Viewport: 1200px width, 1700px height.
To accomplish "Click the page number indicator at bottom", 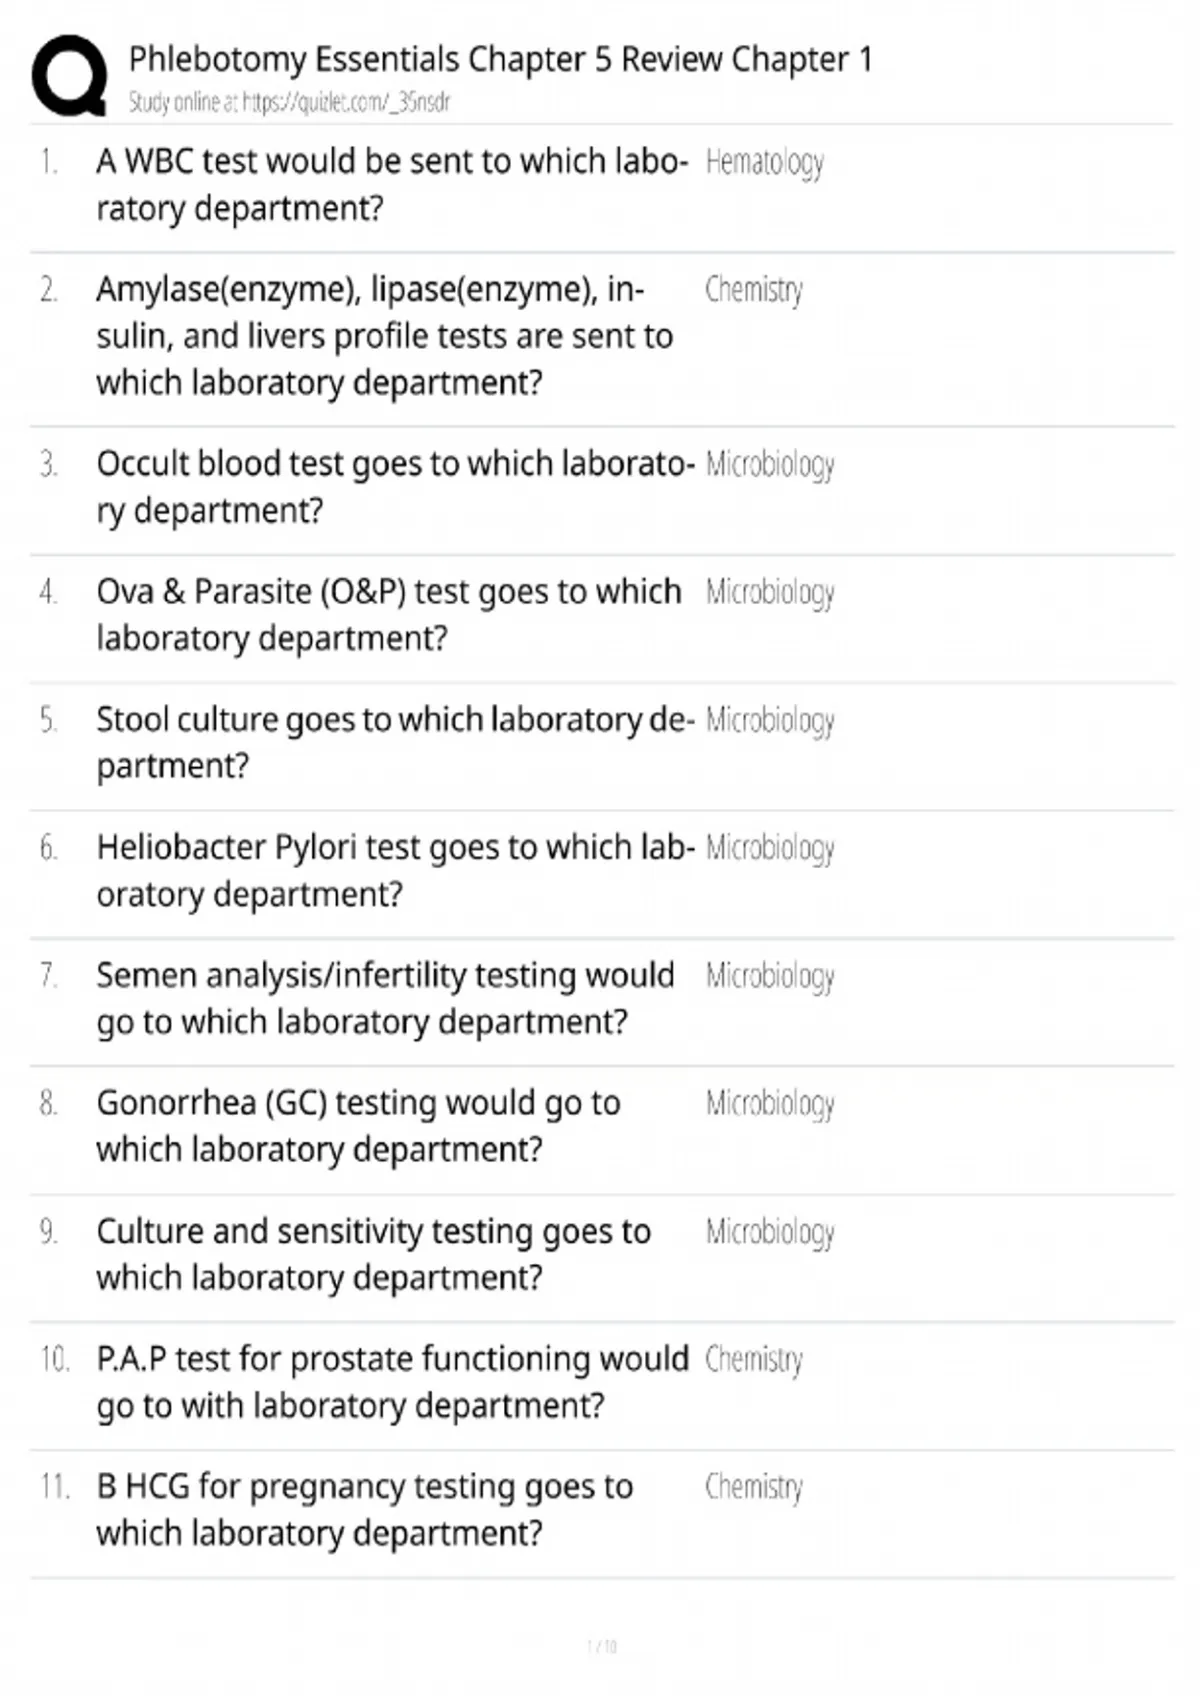I will [x=602, y=1646].
